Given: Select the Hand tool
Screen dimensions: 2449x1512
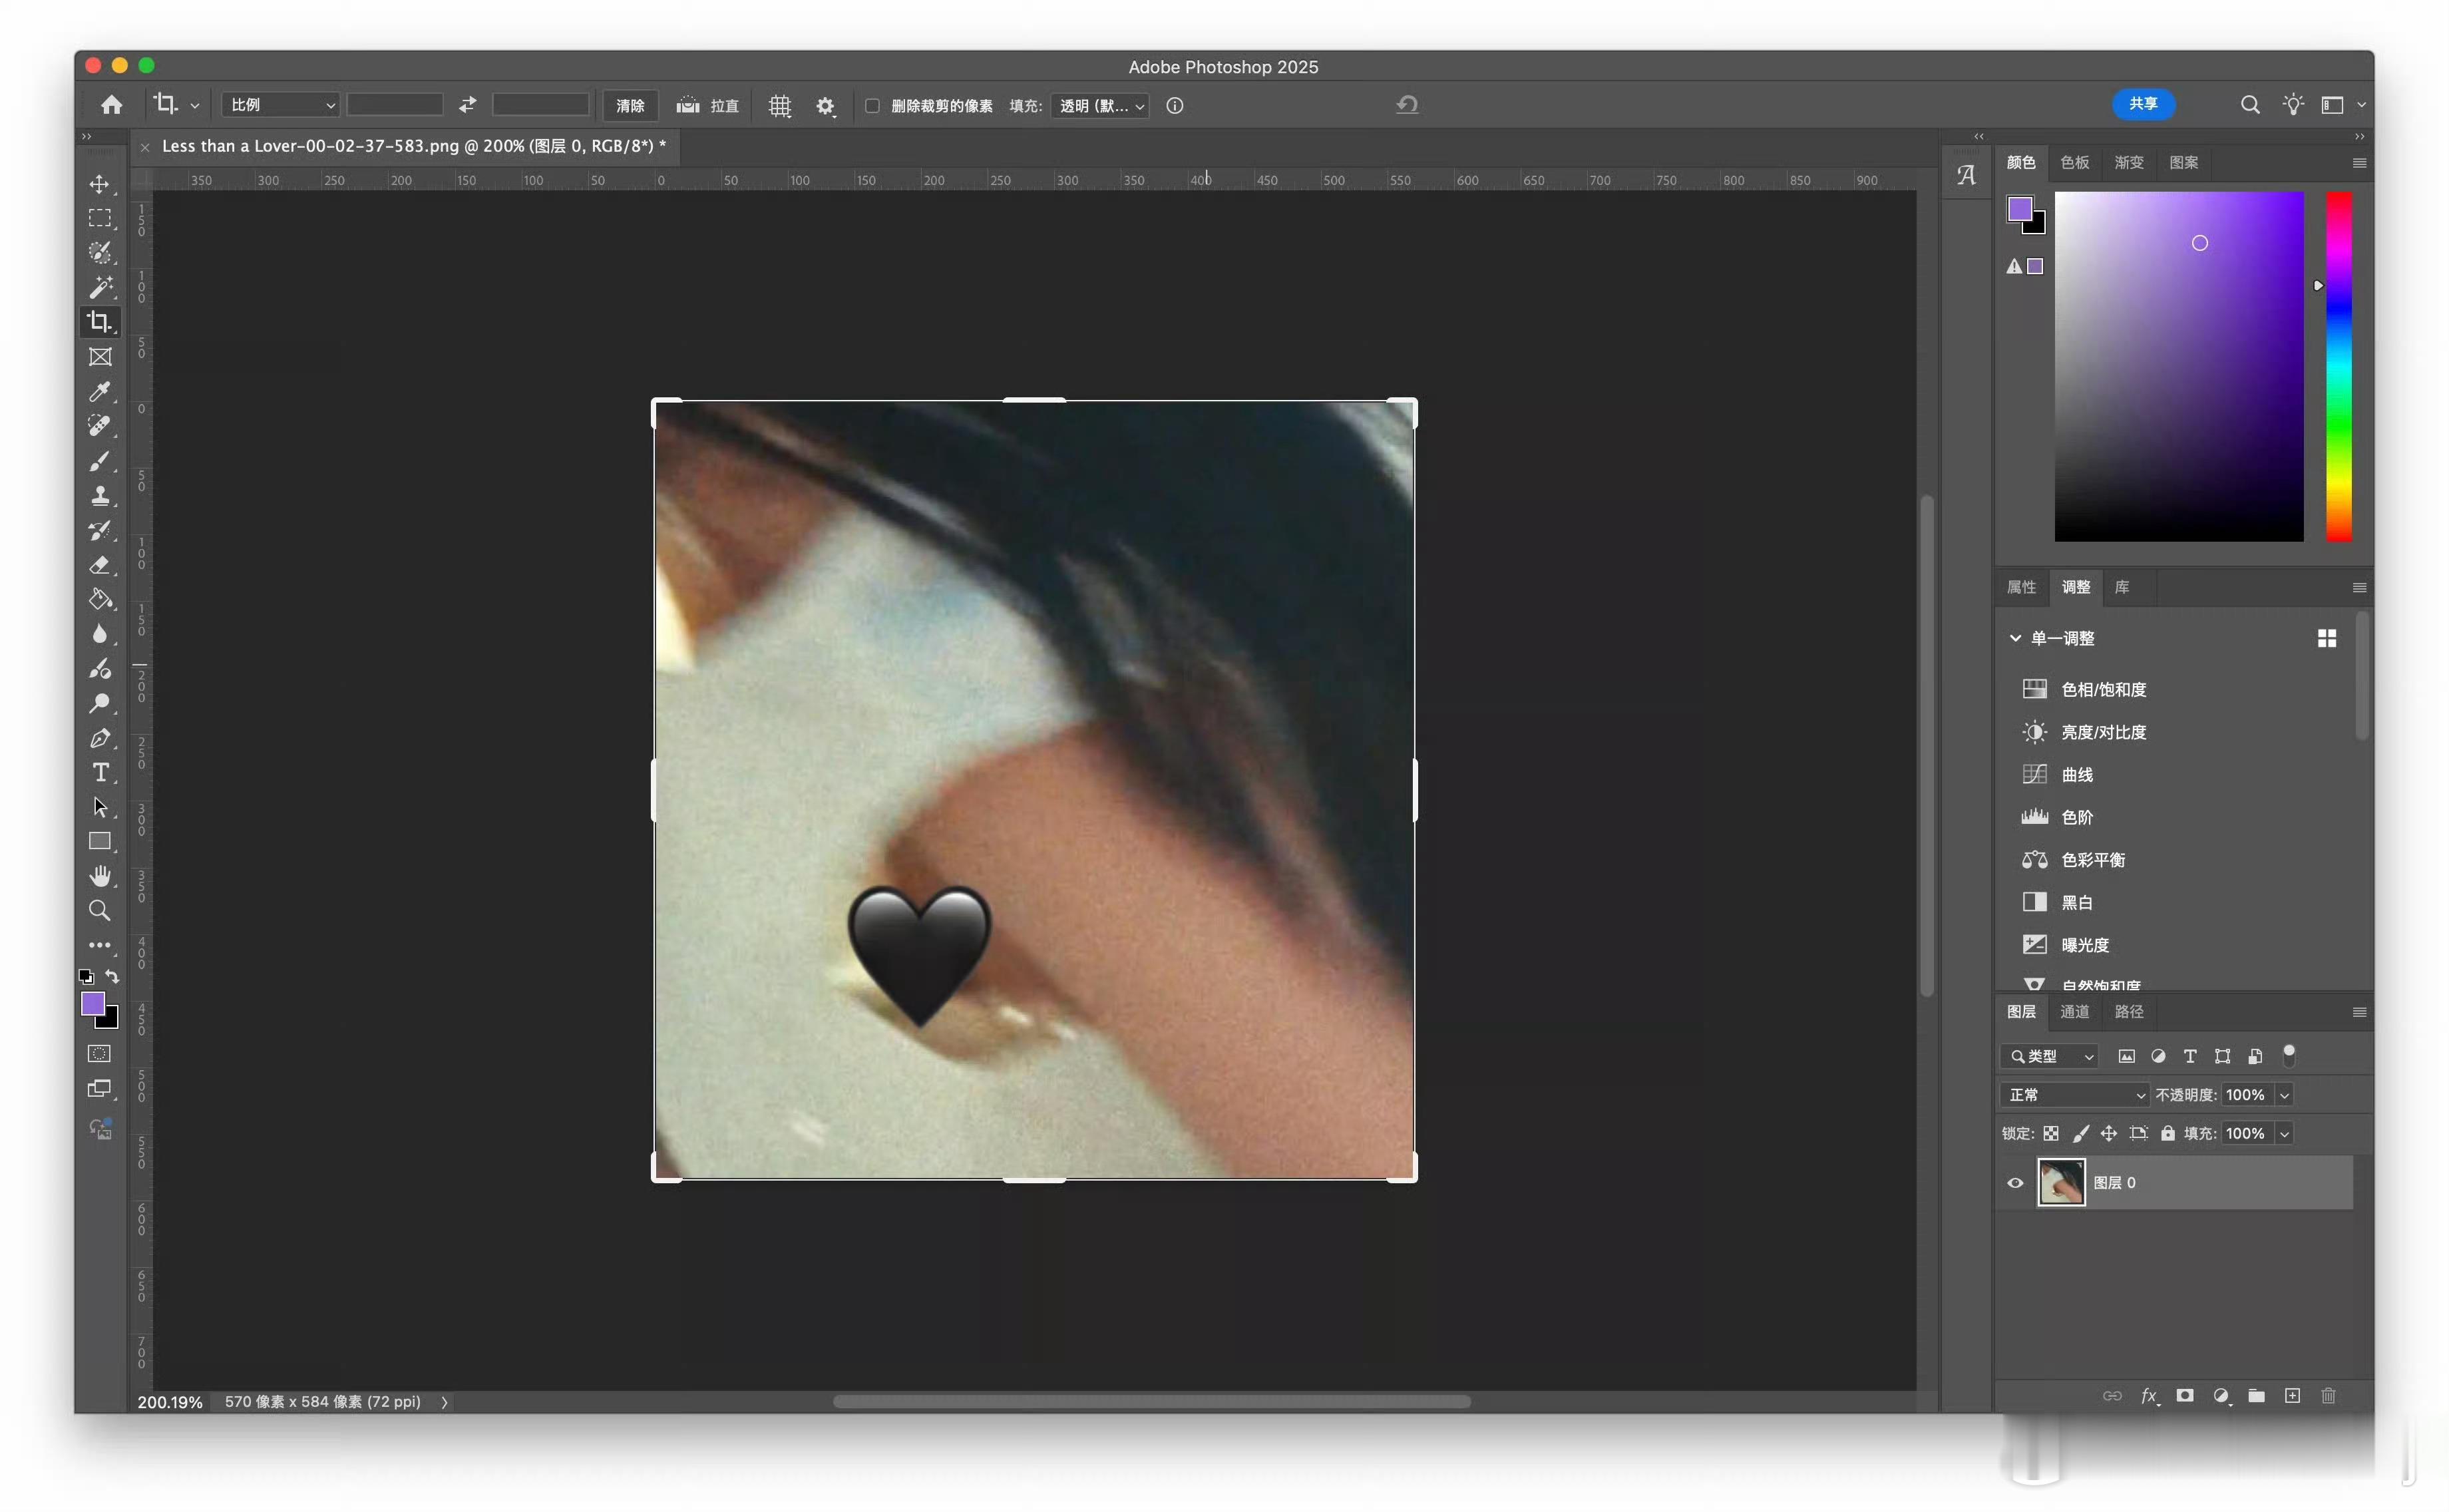Looking at the screenshot, I should click(100, 876).
